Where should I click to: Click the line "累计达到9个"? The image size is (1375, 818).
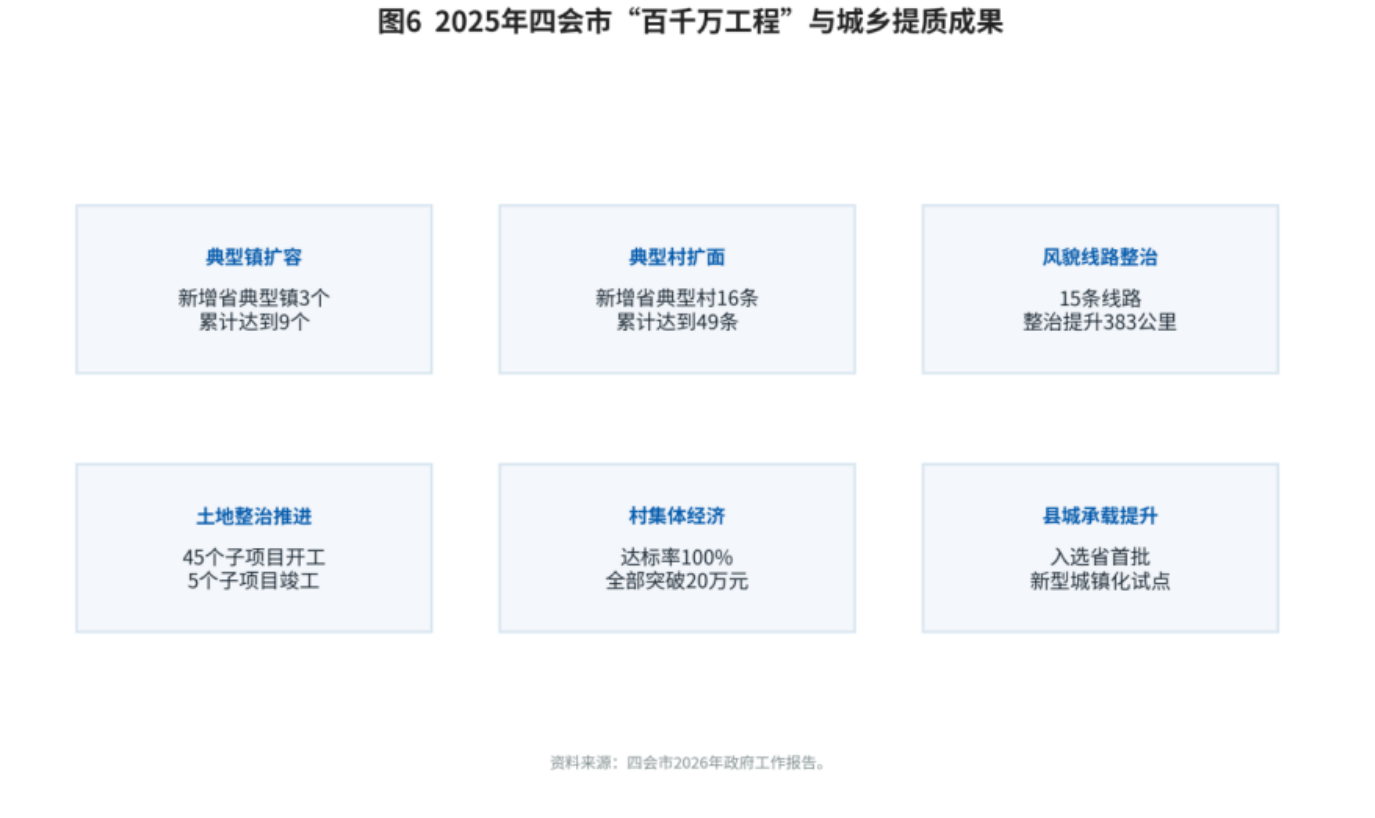coord(254,322)
